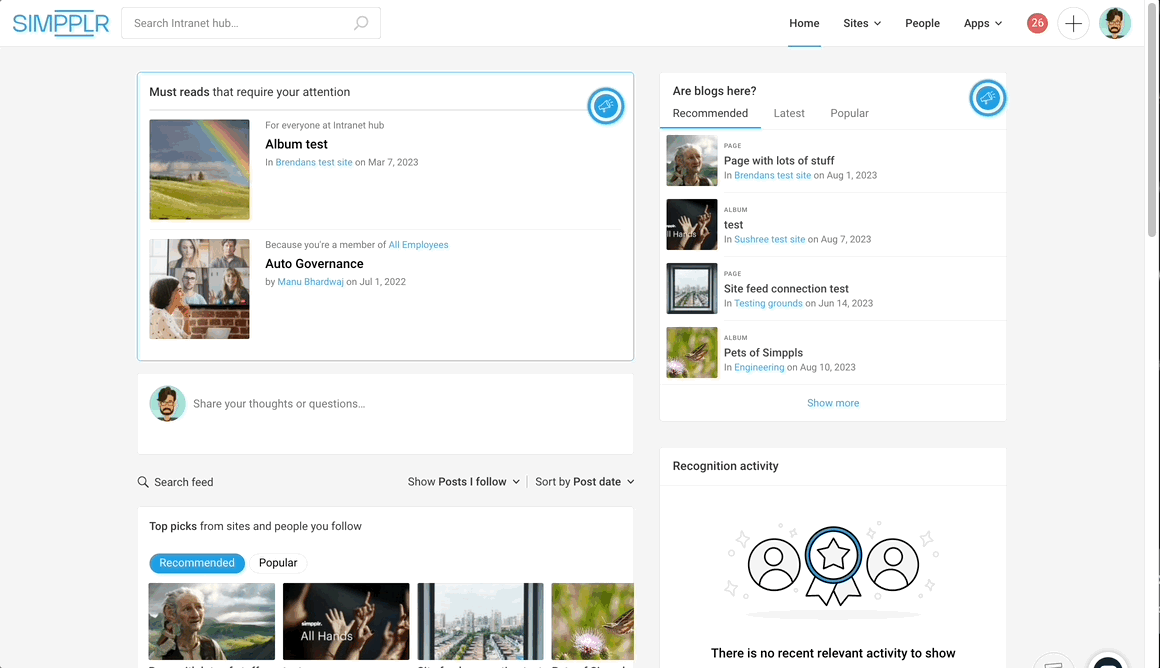Click the SIMPPLR logo to return home
This screenshot has width=1160, height=668.
[60, 23]
